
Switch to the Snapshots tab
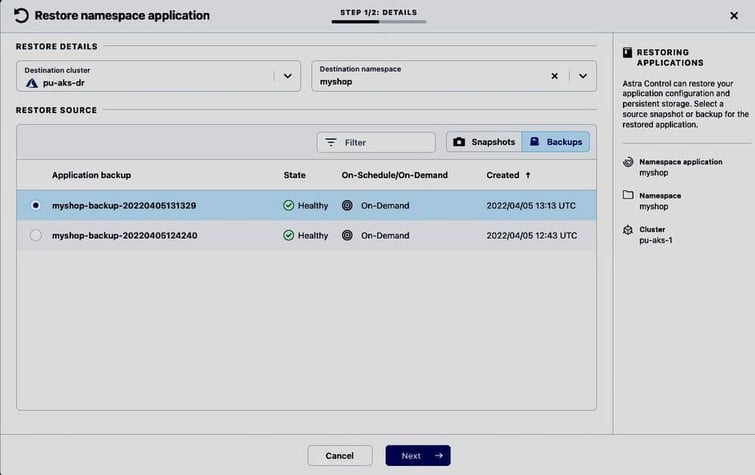484,142
